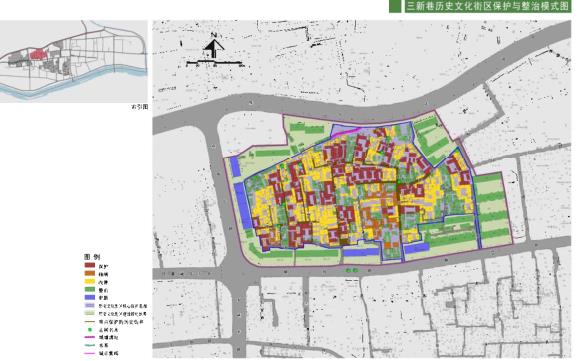Click the 图例 legend heading
This screenshot has height=361, width=578.
pyautogui.click(x=92, y=257)
